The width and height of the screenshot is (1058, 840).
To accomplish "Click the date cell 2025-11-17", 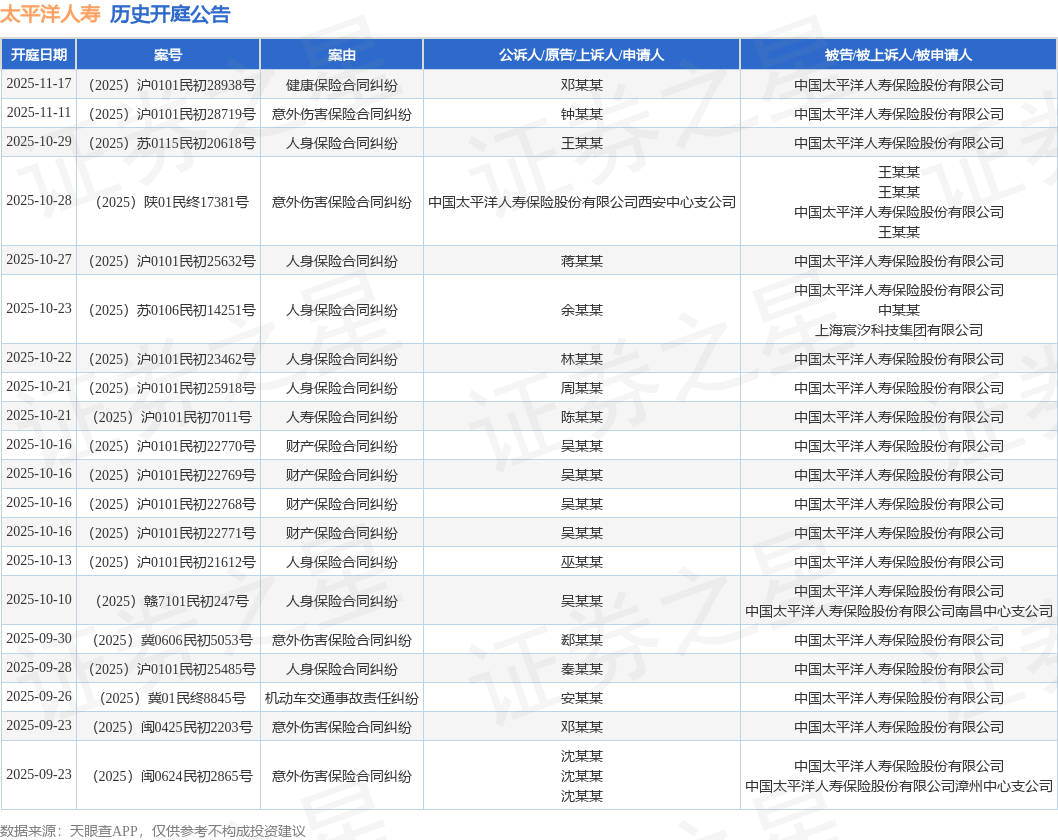I will tap(38, 84).
